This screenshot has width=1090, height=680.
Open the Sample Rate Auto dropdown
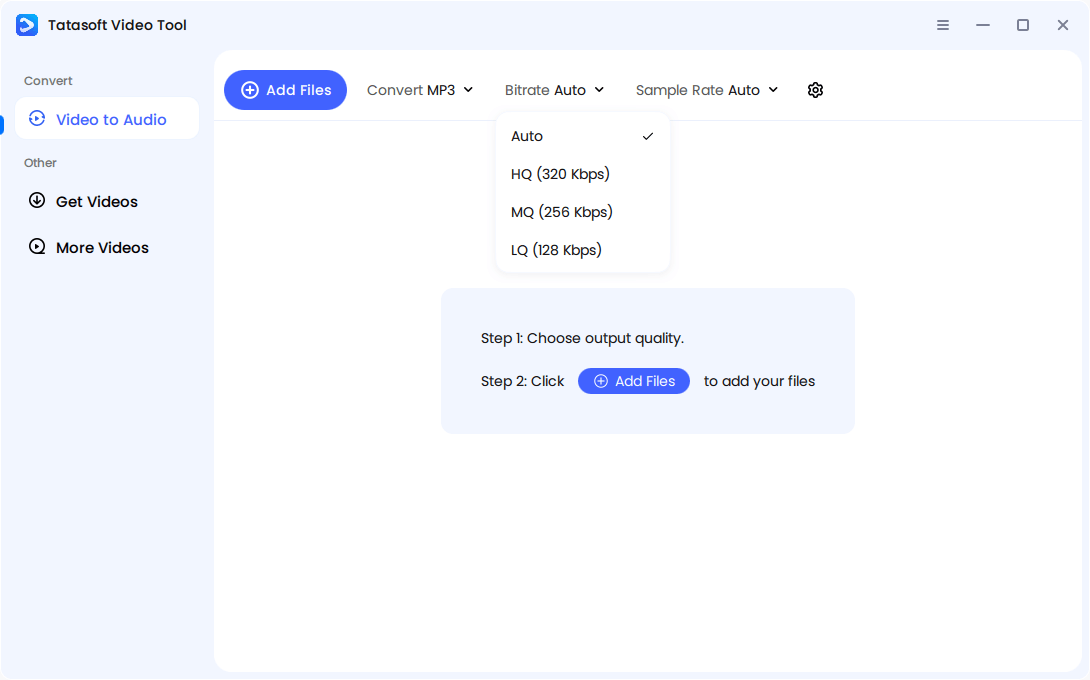tap(707, 90)
